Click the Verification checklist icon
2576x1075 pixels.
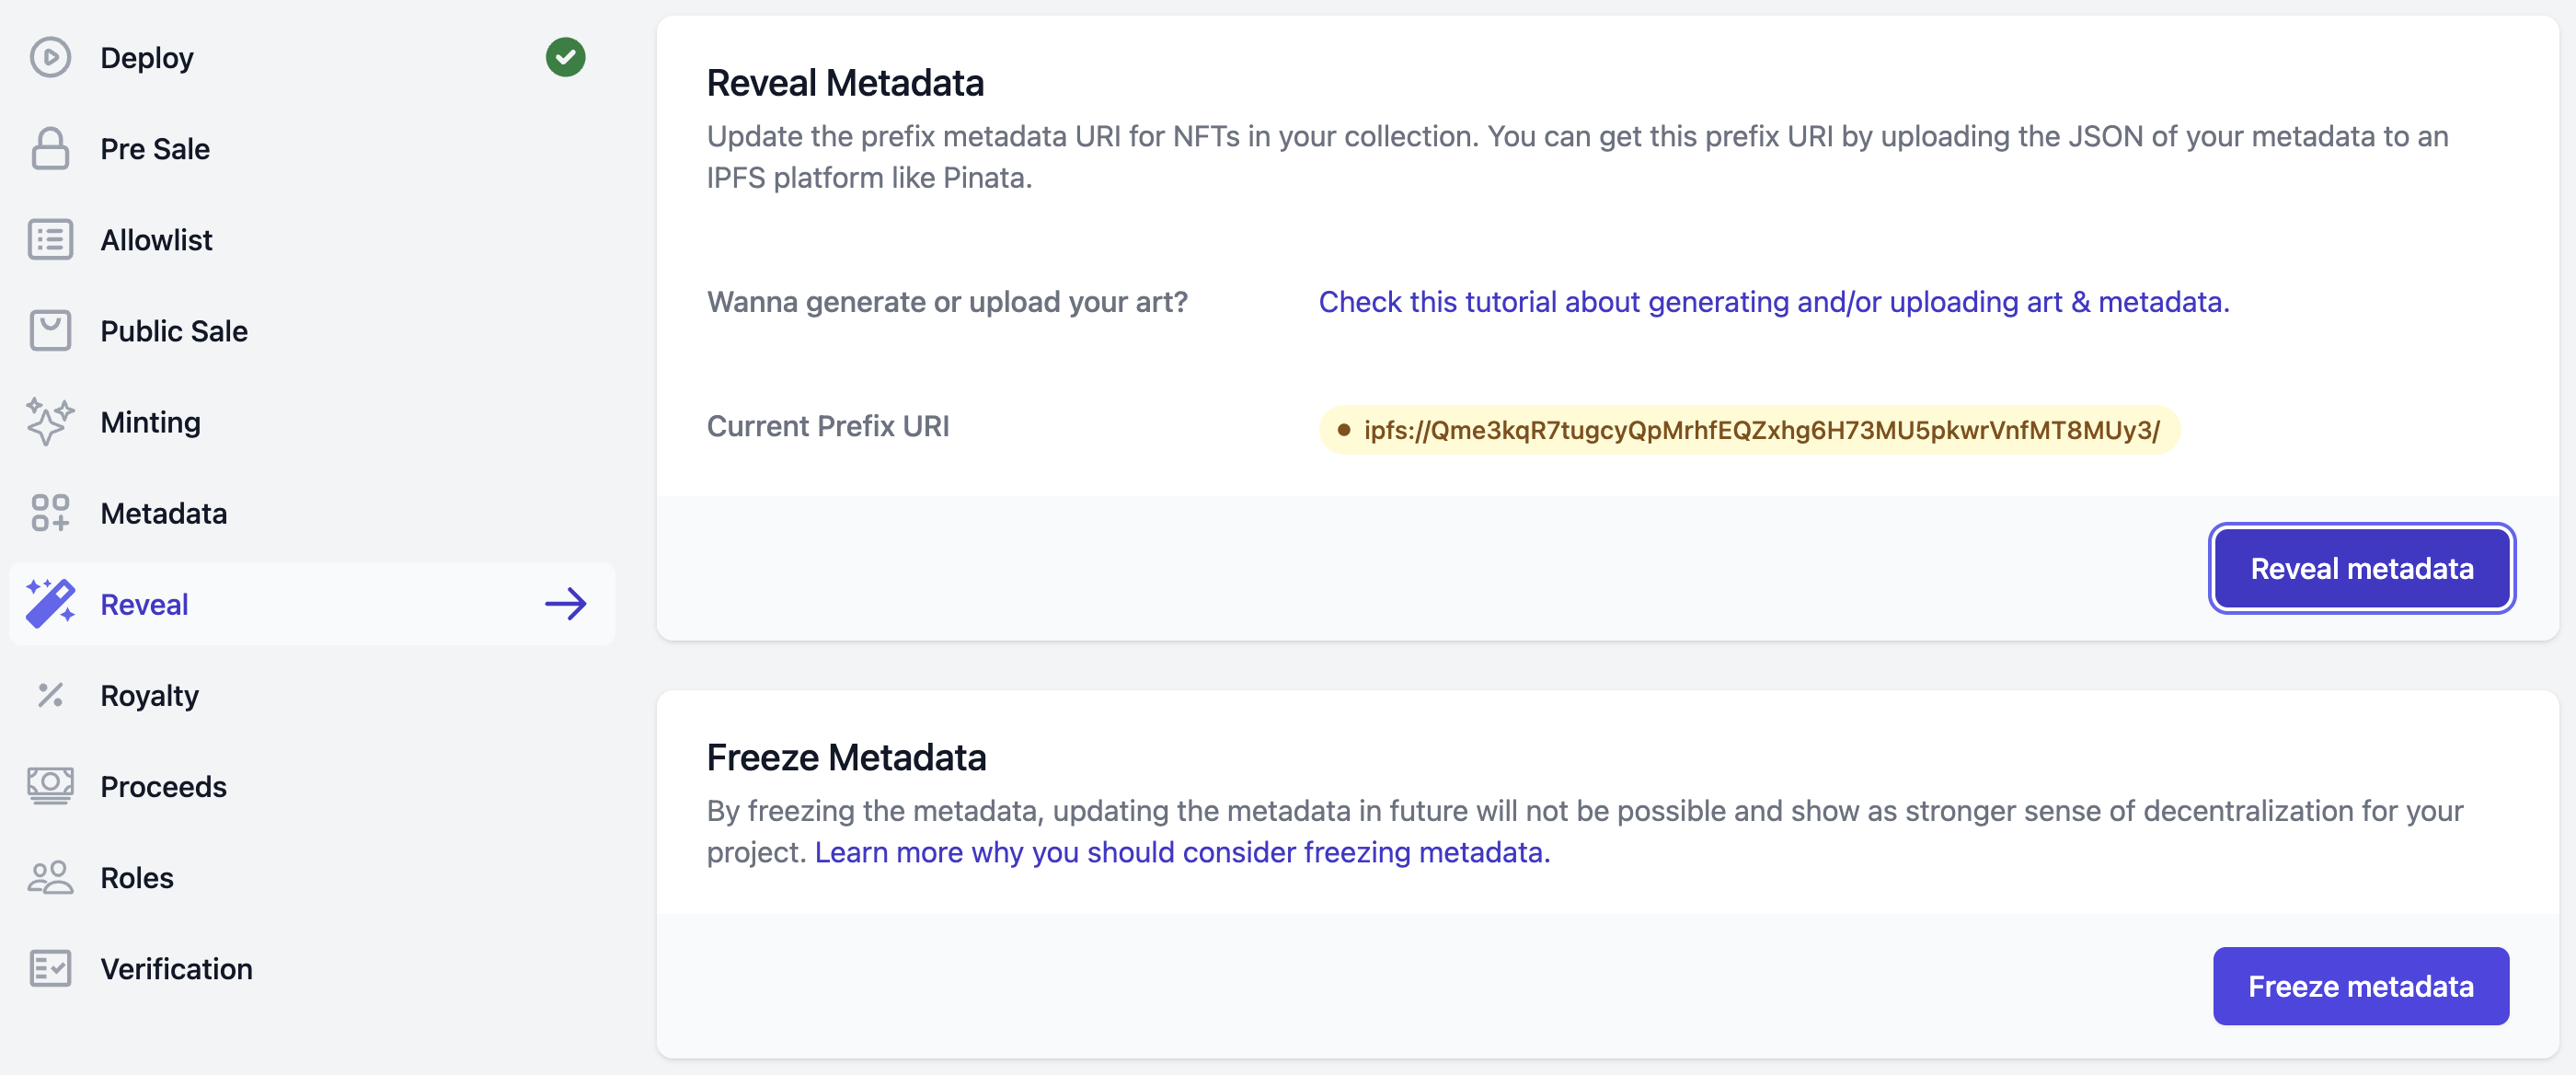(50, 968)
